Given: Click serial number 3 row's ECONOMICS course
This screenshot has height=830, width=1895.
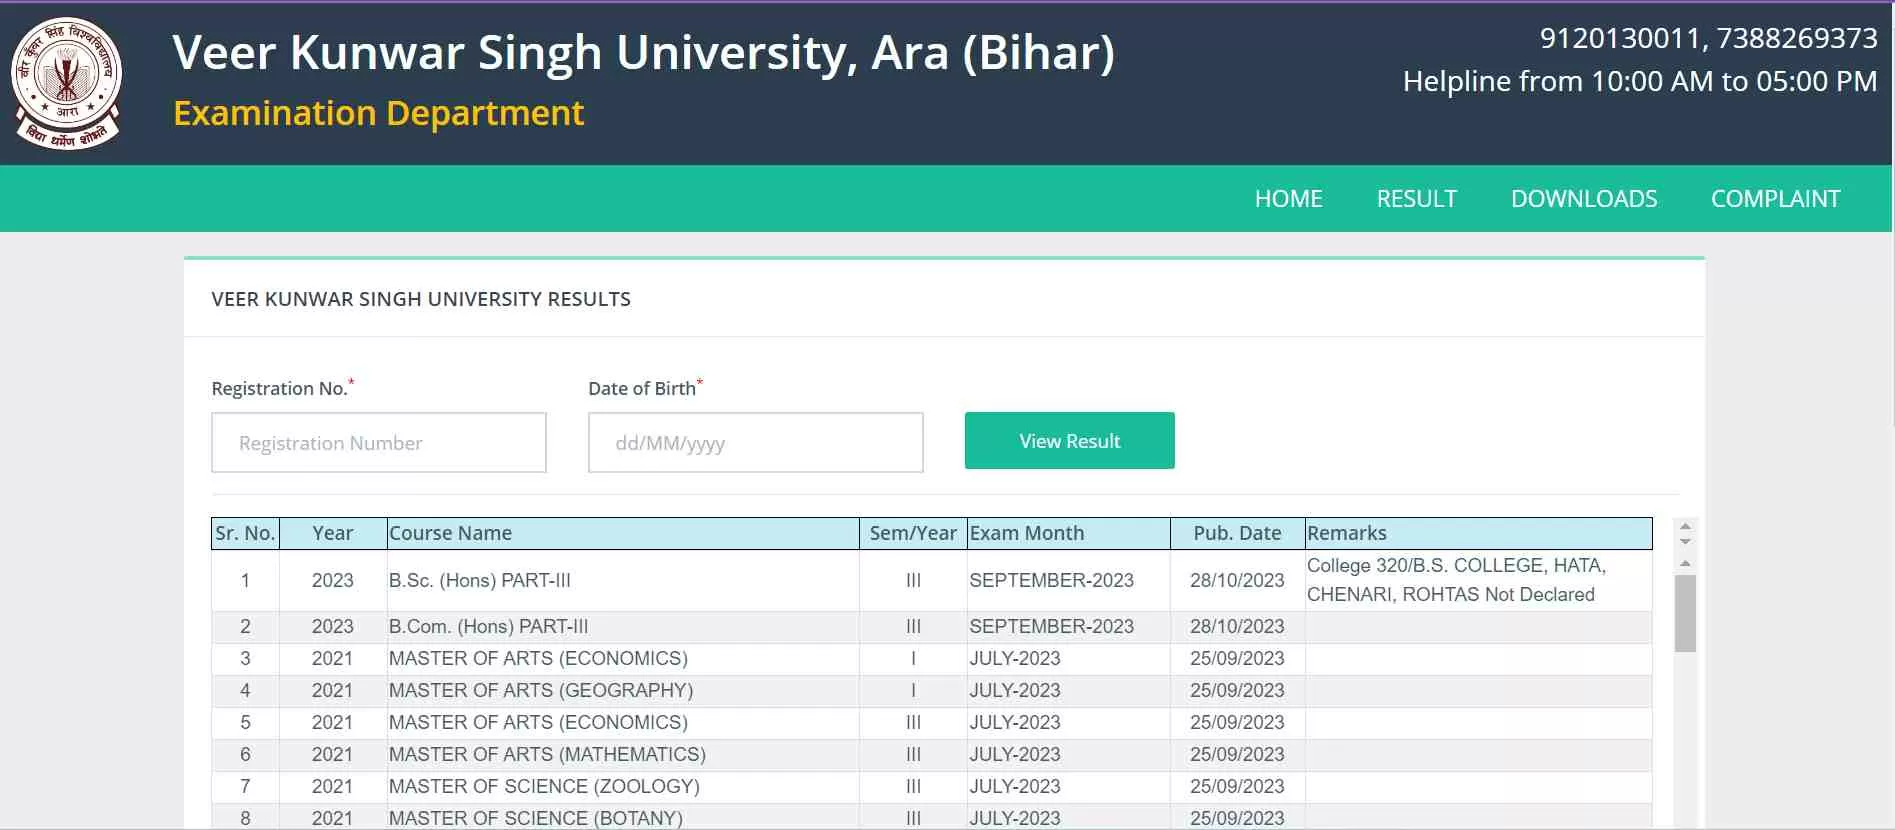Looking at the screenshot, I should (538, 659).
